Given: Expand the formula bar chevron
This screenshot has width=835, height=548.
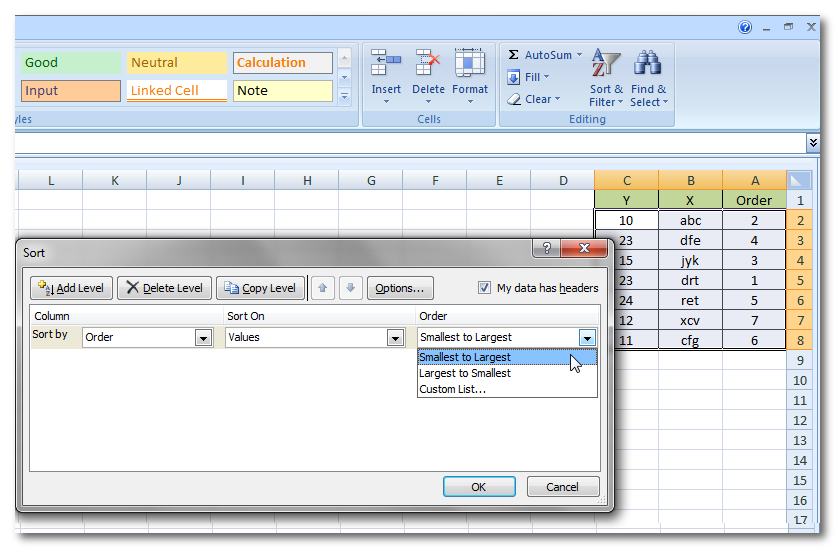Looking at the screenshot, I should (x=813, y=144).
